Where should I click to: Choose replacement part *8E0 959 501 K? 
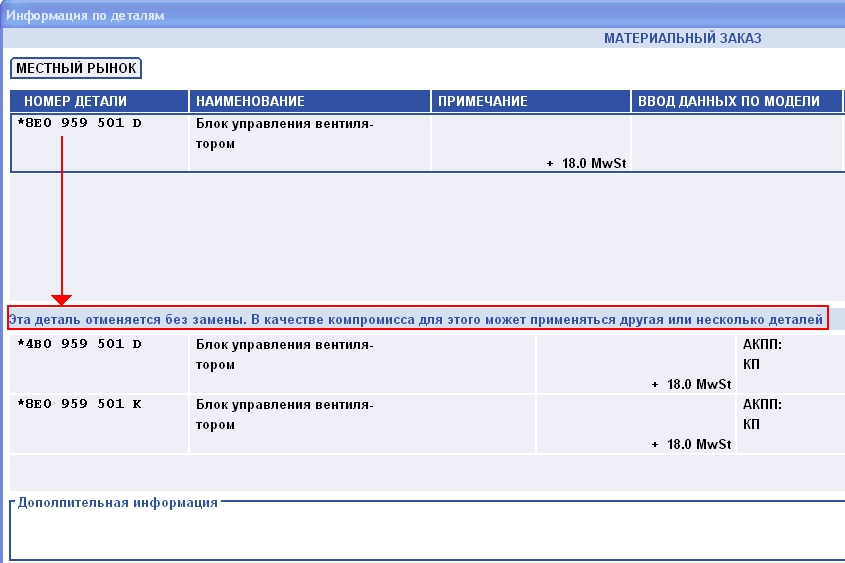[80, 405]
